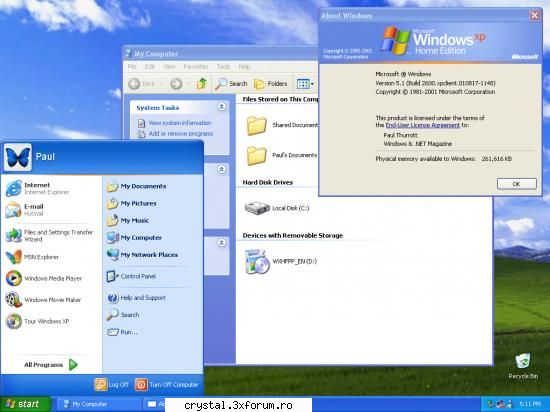The image size is (550, 412).
Task: Click the Log Off button
Action: (111, 385)
